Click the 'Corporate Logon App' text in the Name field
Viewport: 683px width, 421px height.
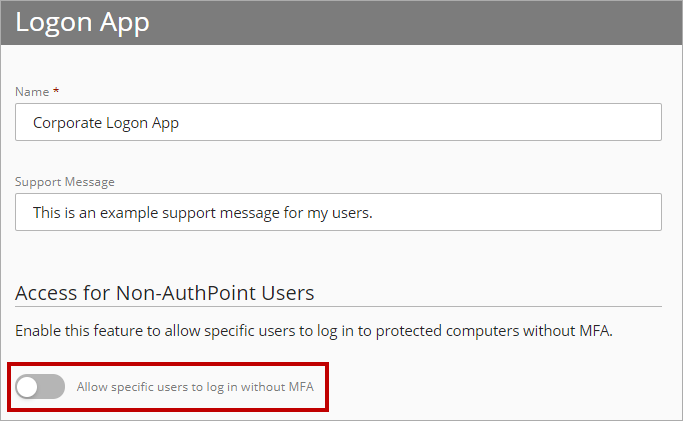point(106,123)
